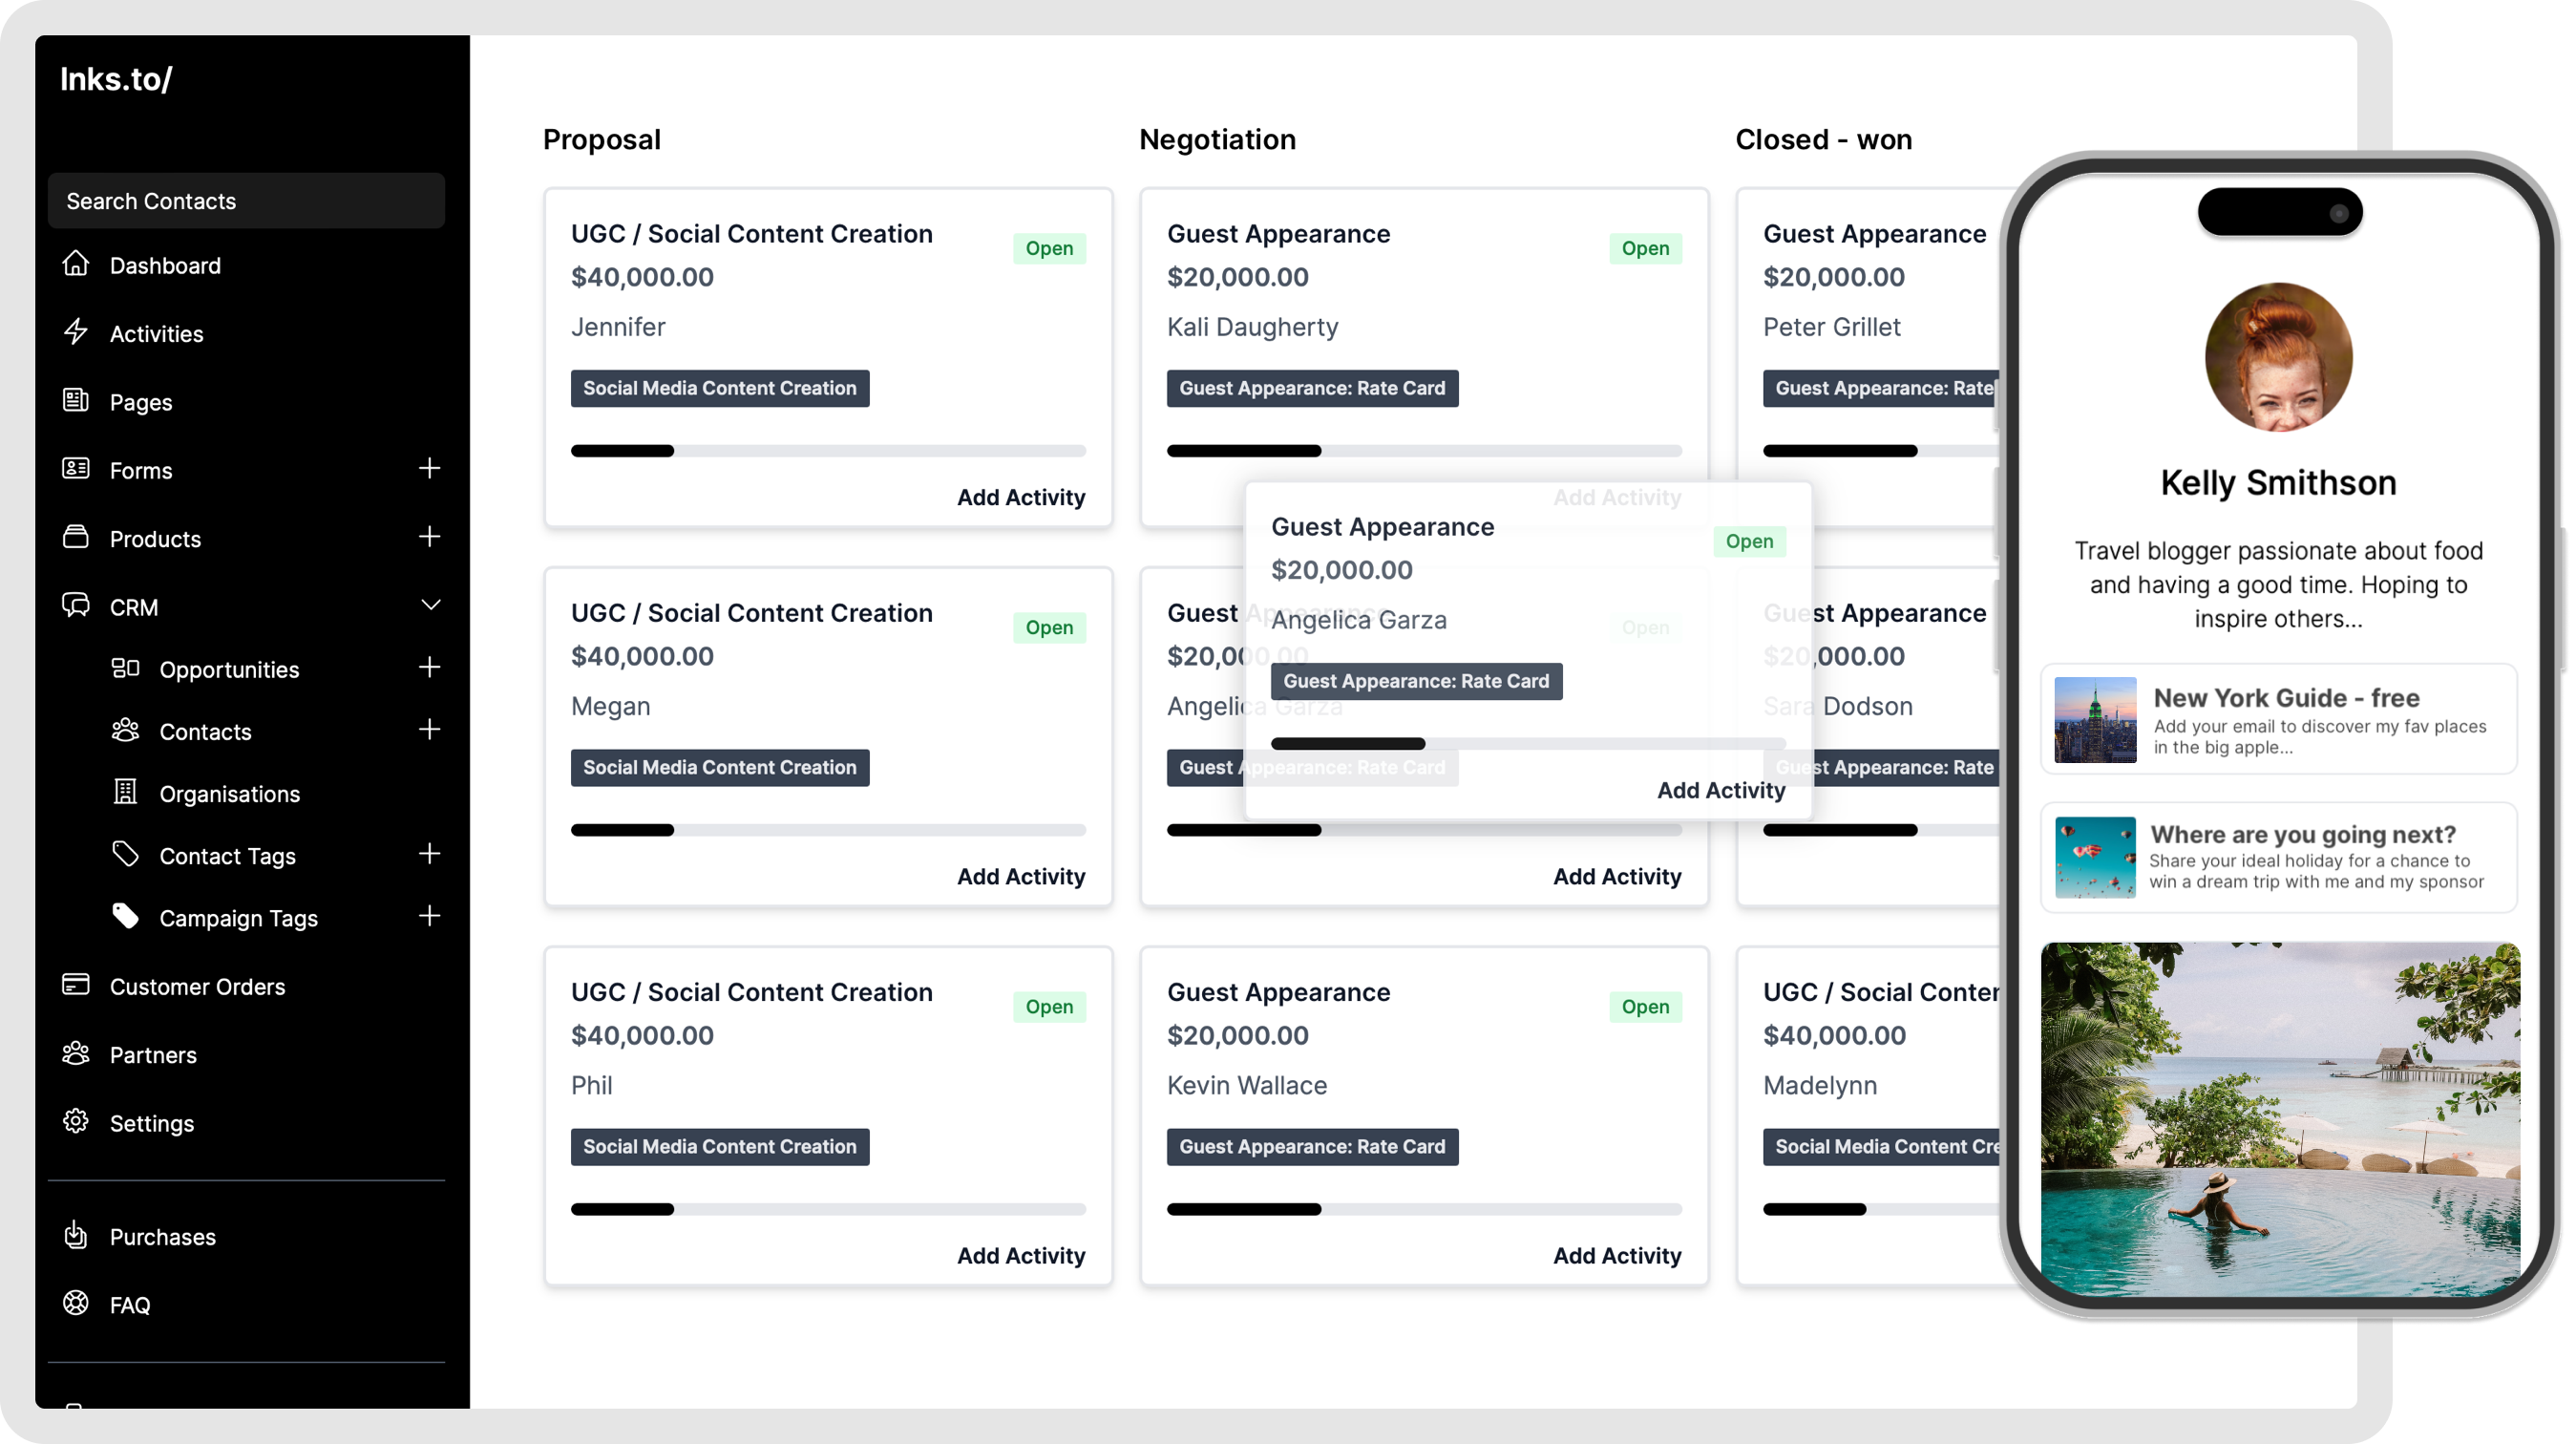Click the Search Contacts input field
The image size is (2576, 1444).
(247, 200)
